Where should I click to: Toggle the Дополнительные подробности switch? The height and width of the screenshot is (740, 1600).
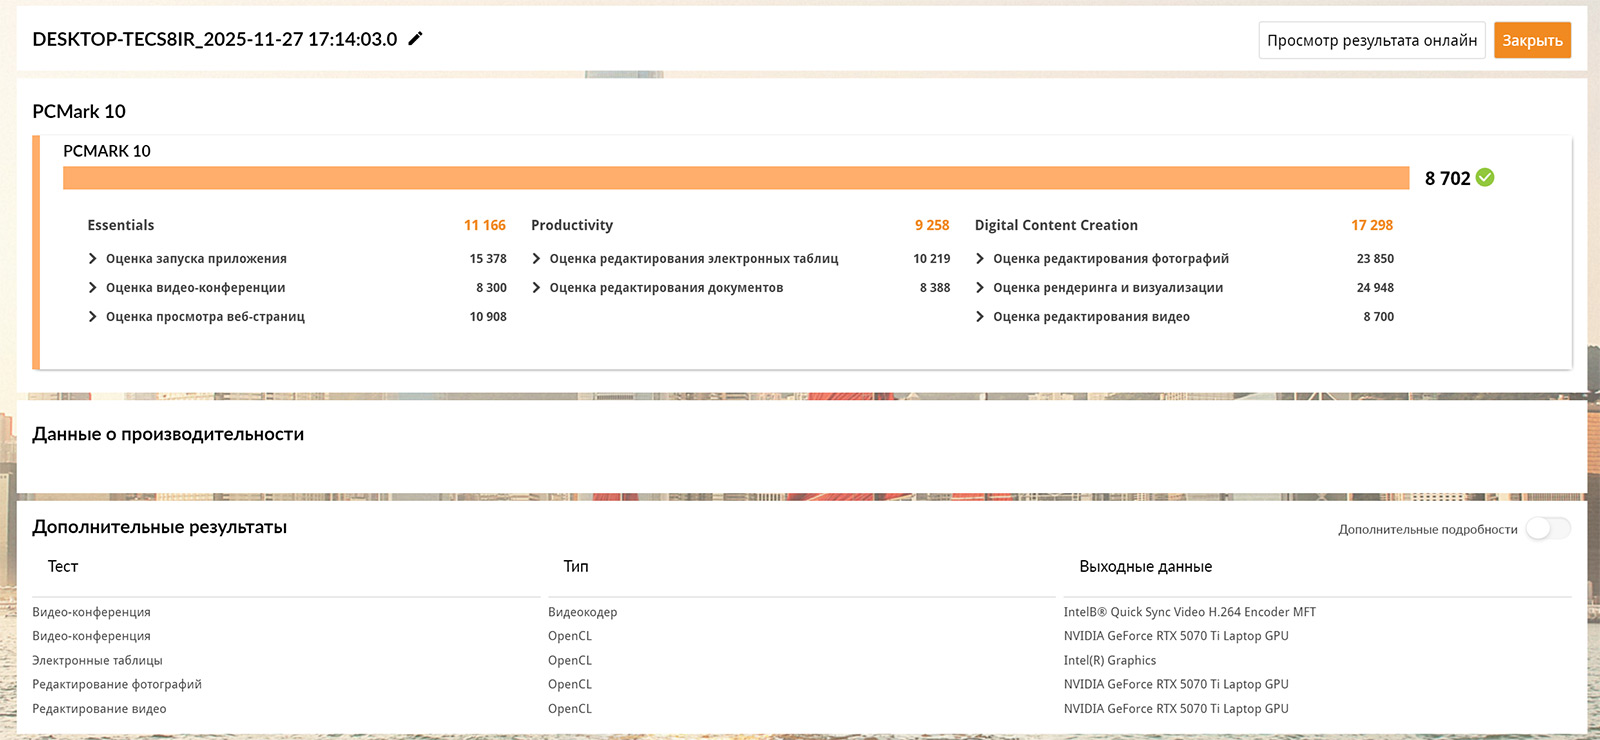(1547, 529)
